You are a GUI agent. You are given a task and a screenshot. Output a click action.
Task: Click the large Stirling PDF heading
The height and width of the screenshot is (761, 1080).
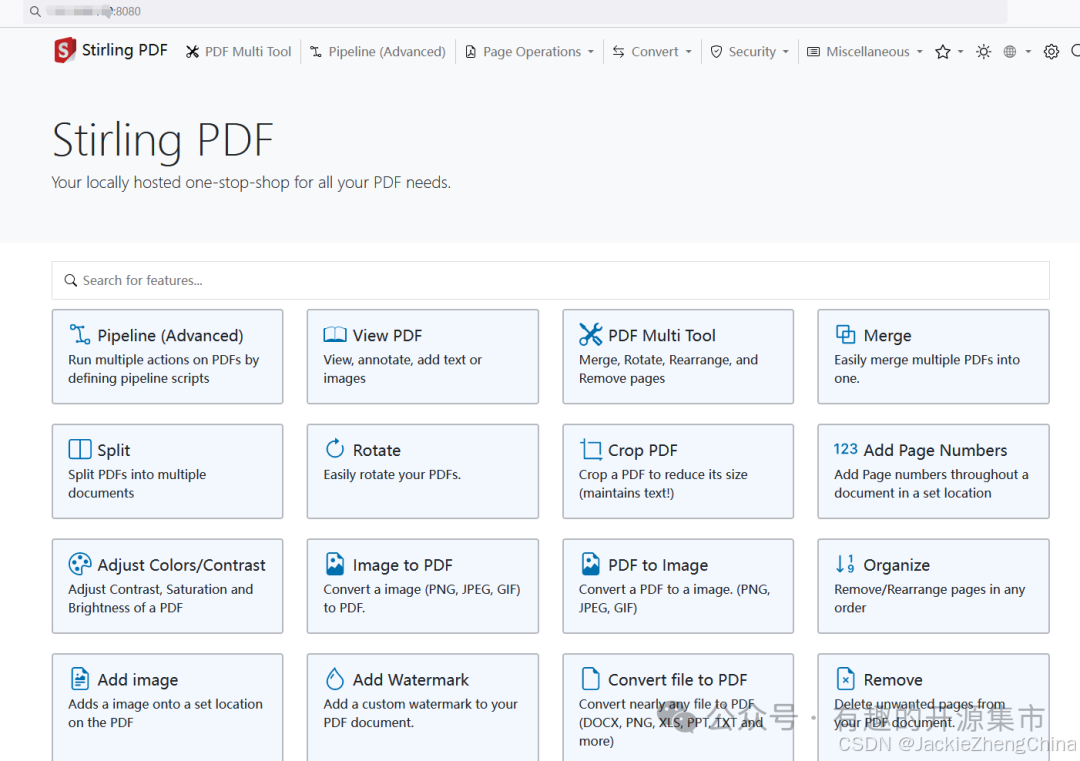[163, 140]
